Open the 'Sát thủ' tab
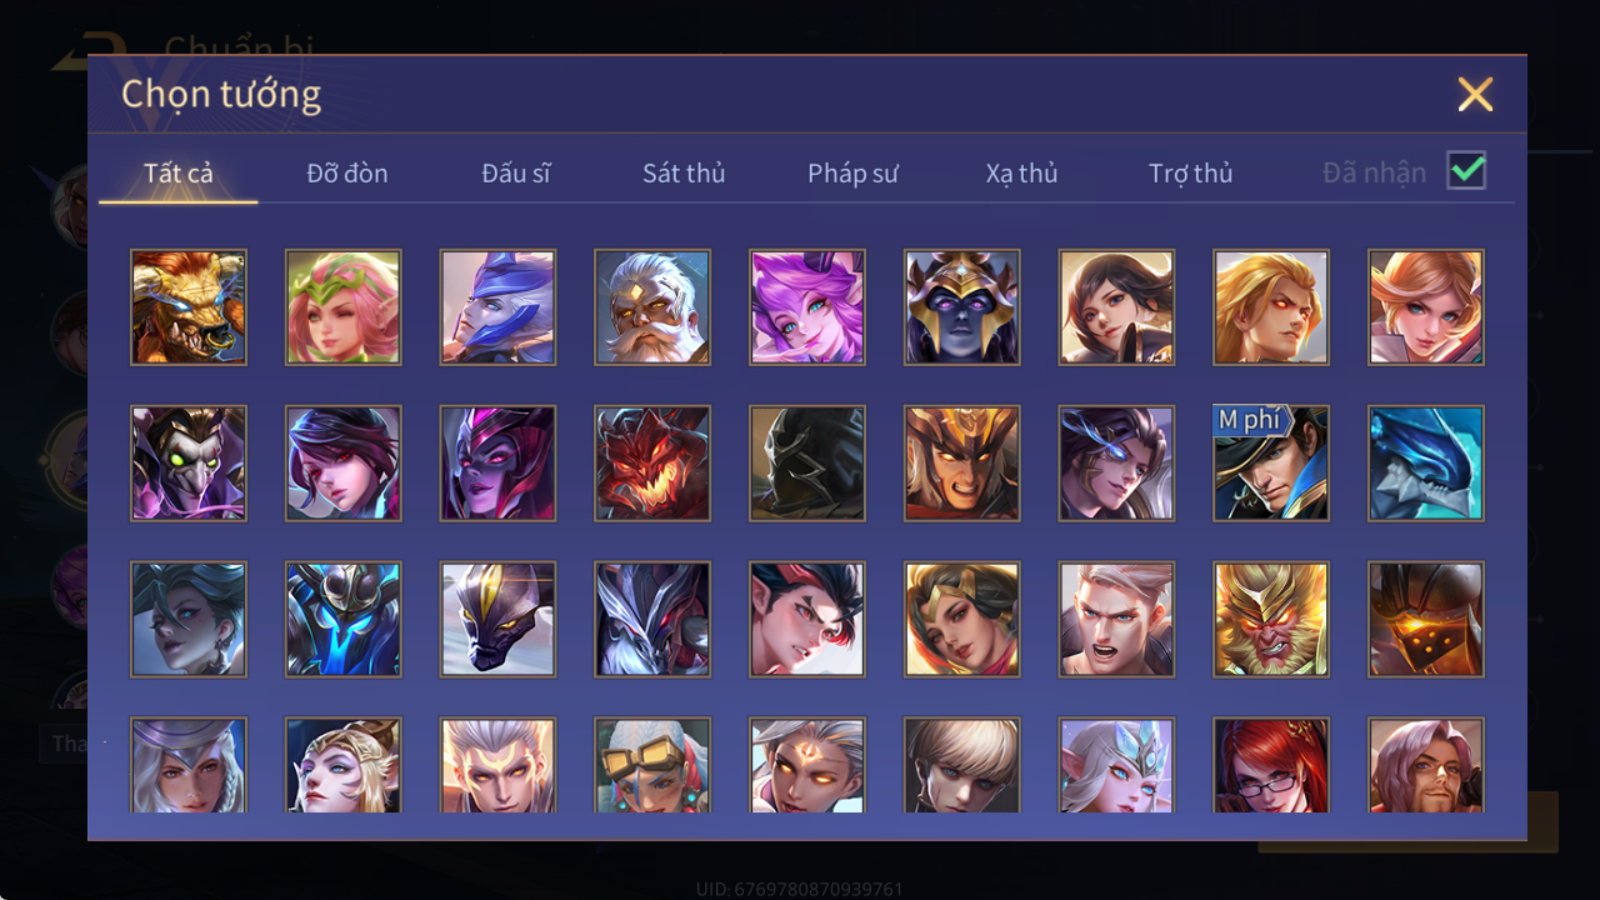 tap(684, 173)
